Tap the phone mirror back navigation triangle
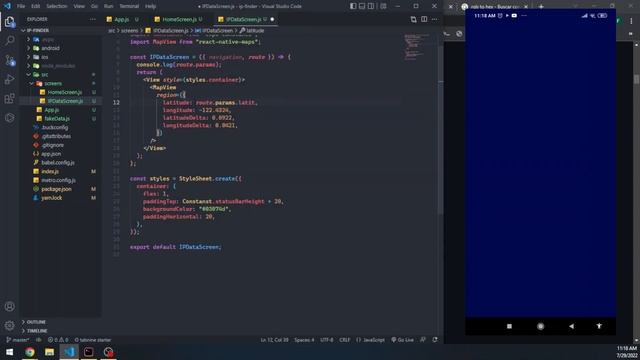Viewport: 640px width, 360px height. point(571,326)
